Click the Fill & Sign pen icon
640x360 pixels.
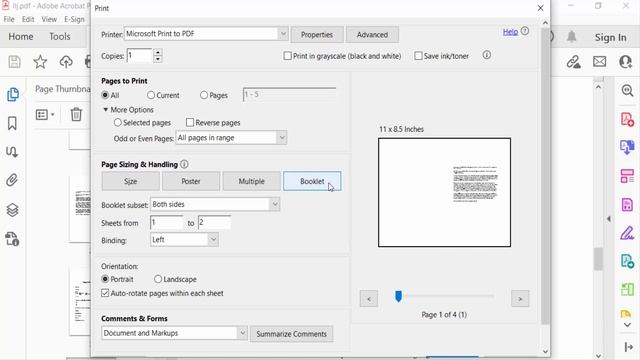tap(627, 233)
